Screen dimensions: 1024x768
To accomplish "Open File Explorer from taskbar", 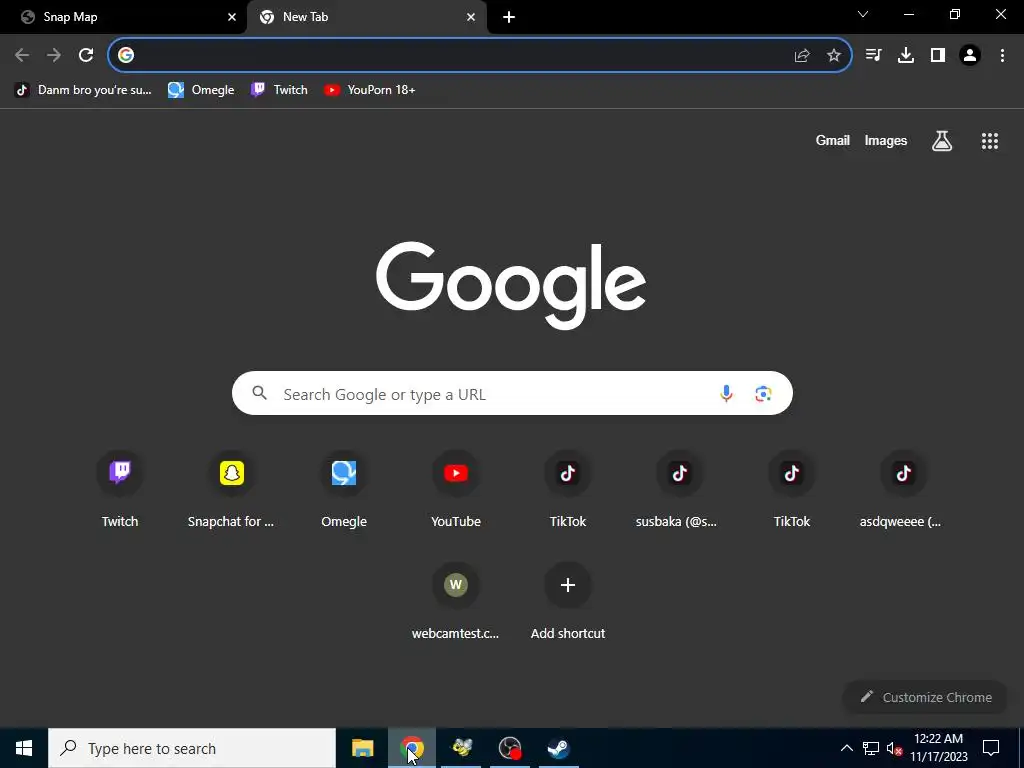I will [362, 748].
